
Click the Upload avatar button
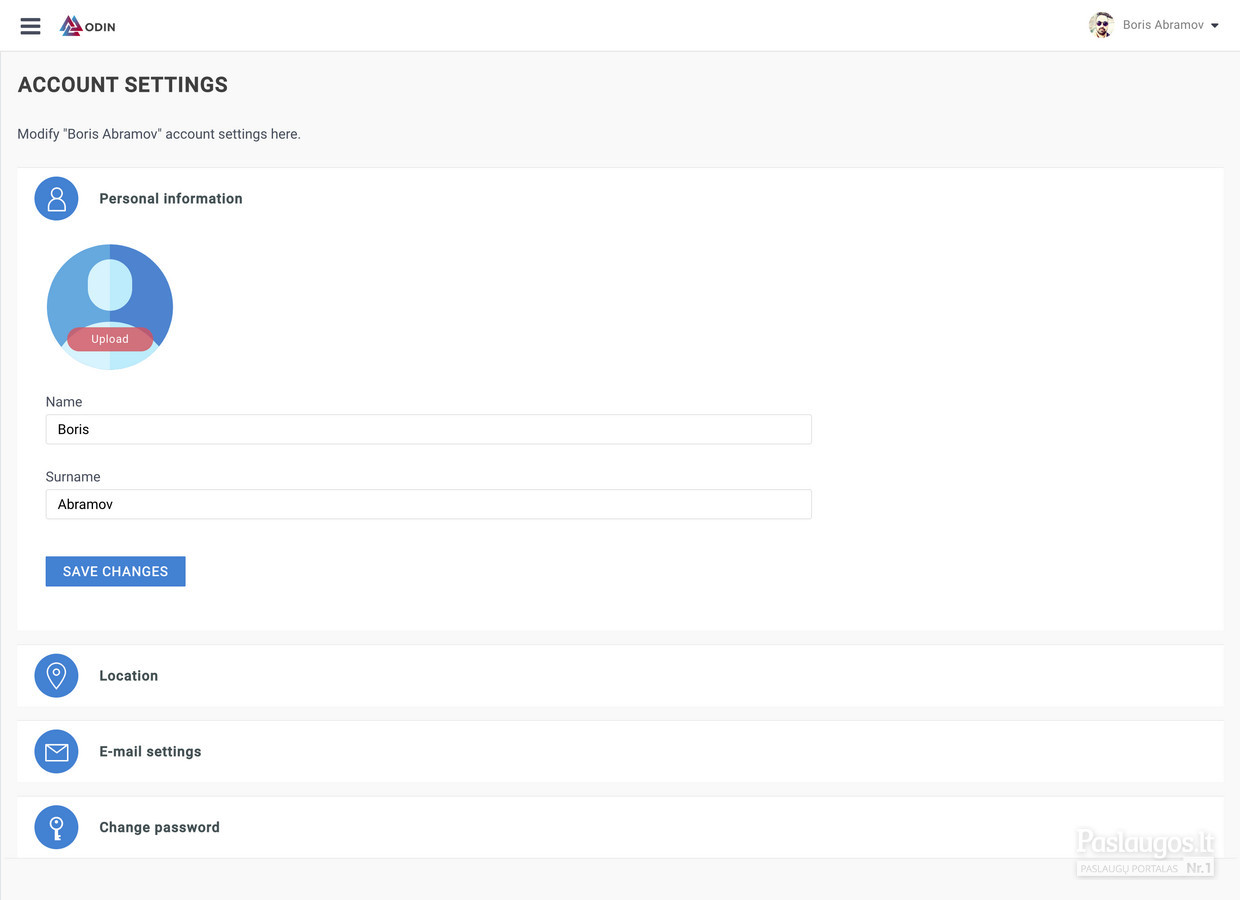[110, 339]
